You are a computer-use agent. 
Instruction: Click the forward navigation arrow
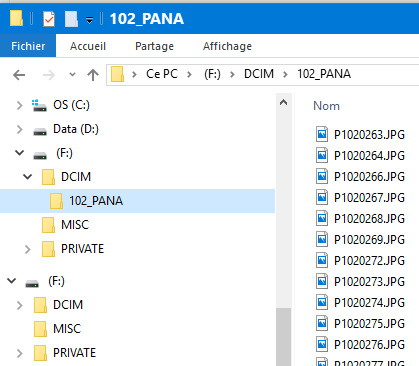coord(49,75)
